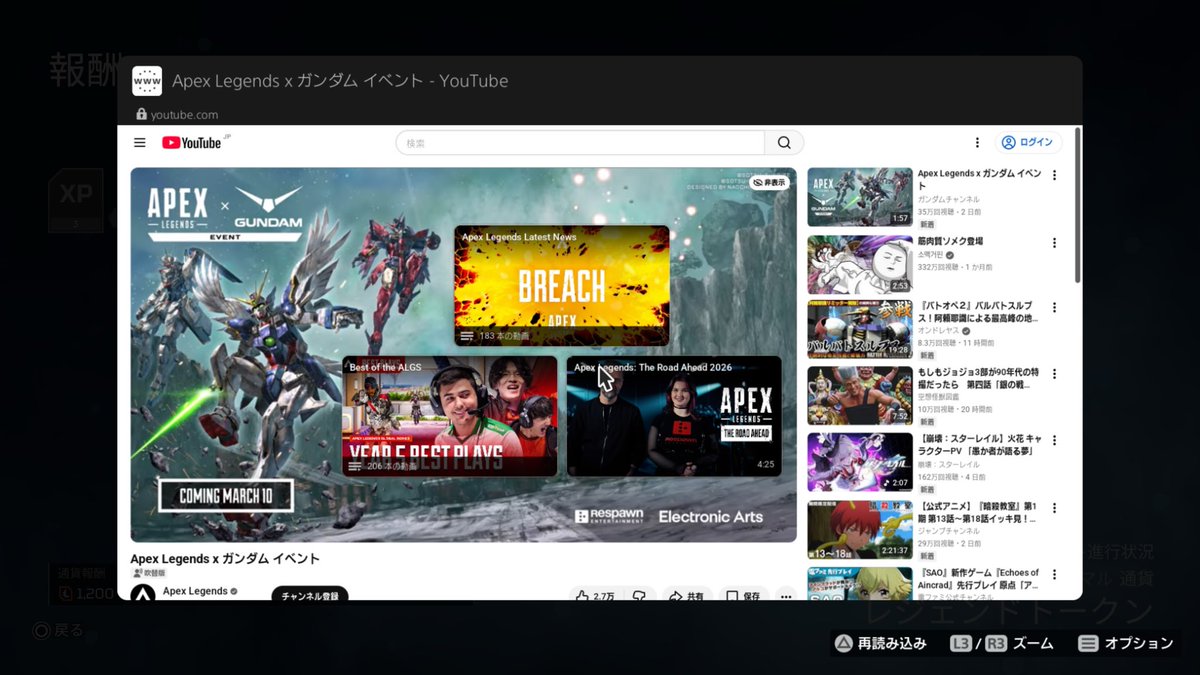Reload with the triangle 再読み込み prompt

(880, 643)
